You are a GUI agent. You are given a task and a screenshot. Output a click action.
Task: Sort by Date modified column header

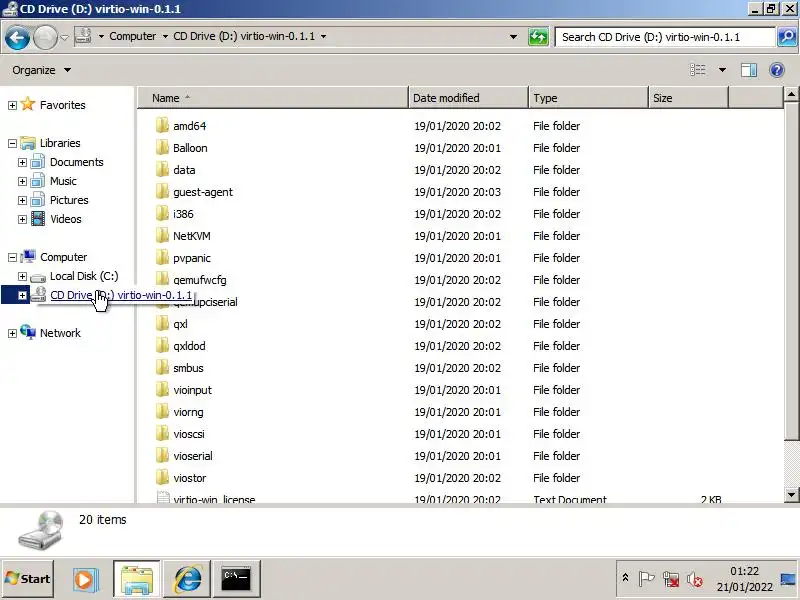tap(468, 98)
